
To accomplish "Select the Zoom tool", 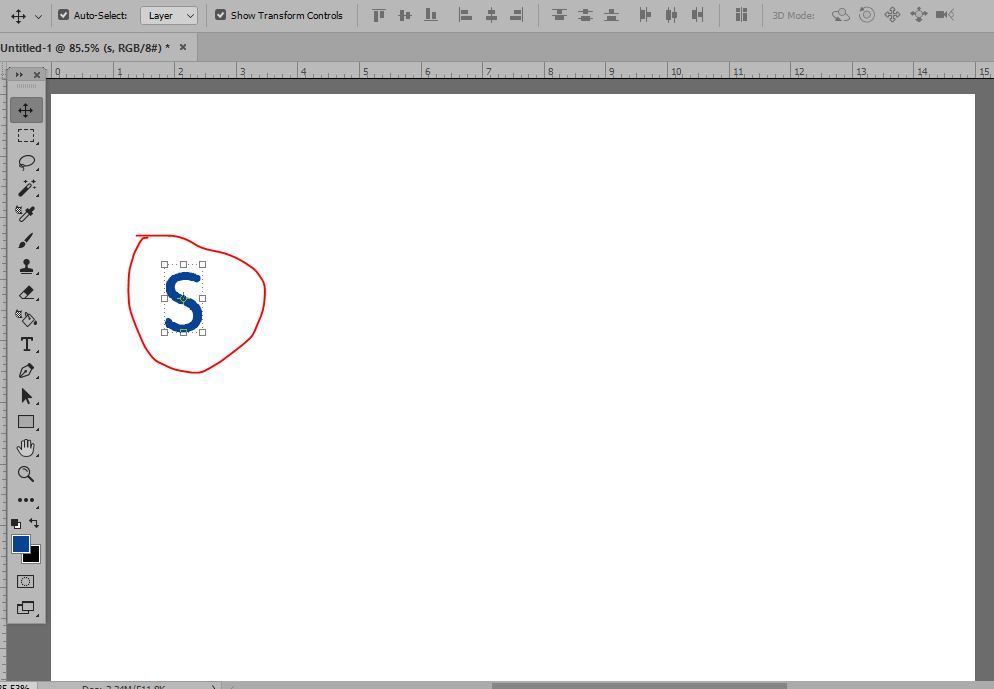I will pos(26,474).
